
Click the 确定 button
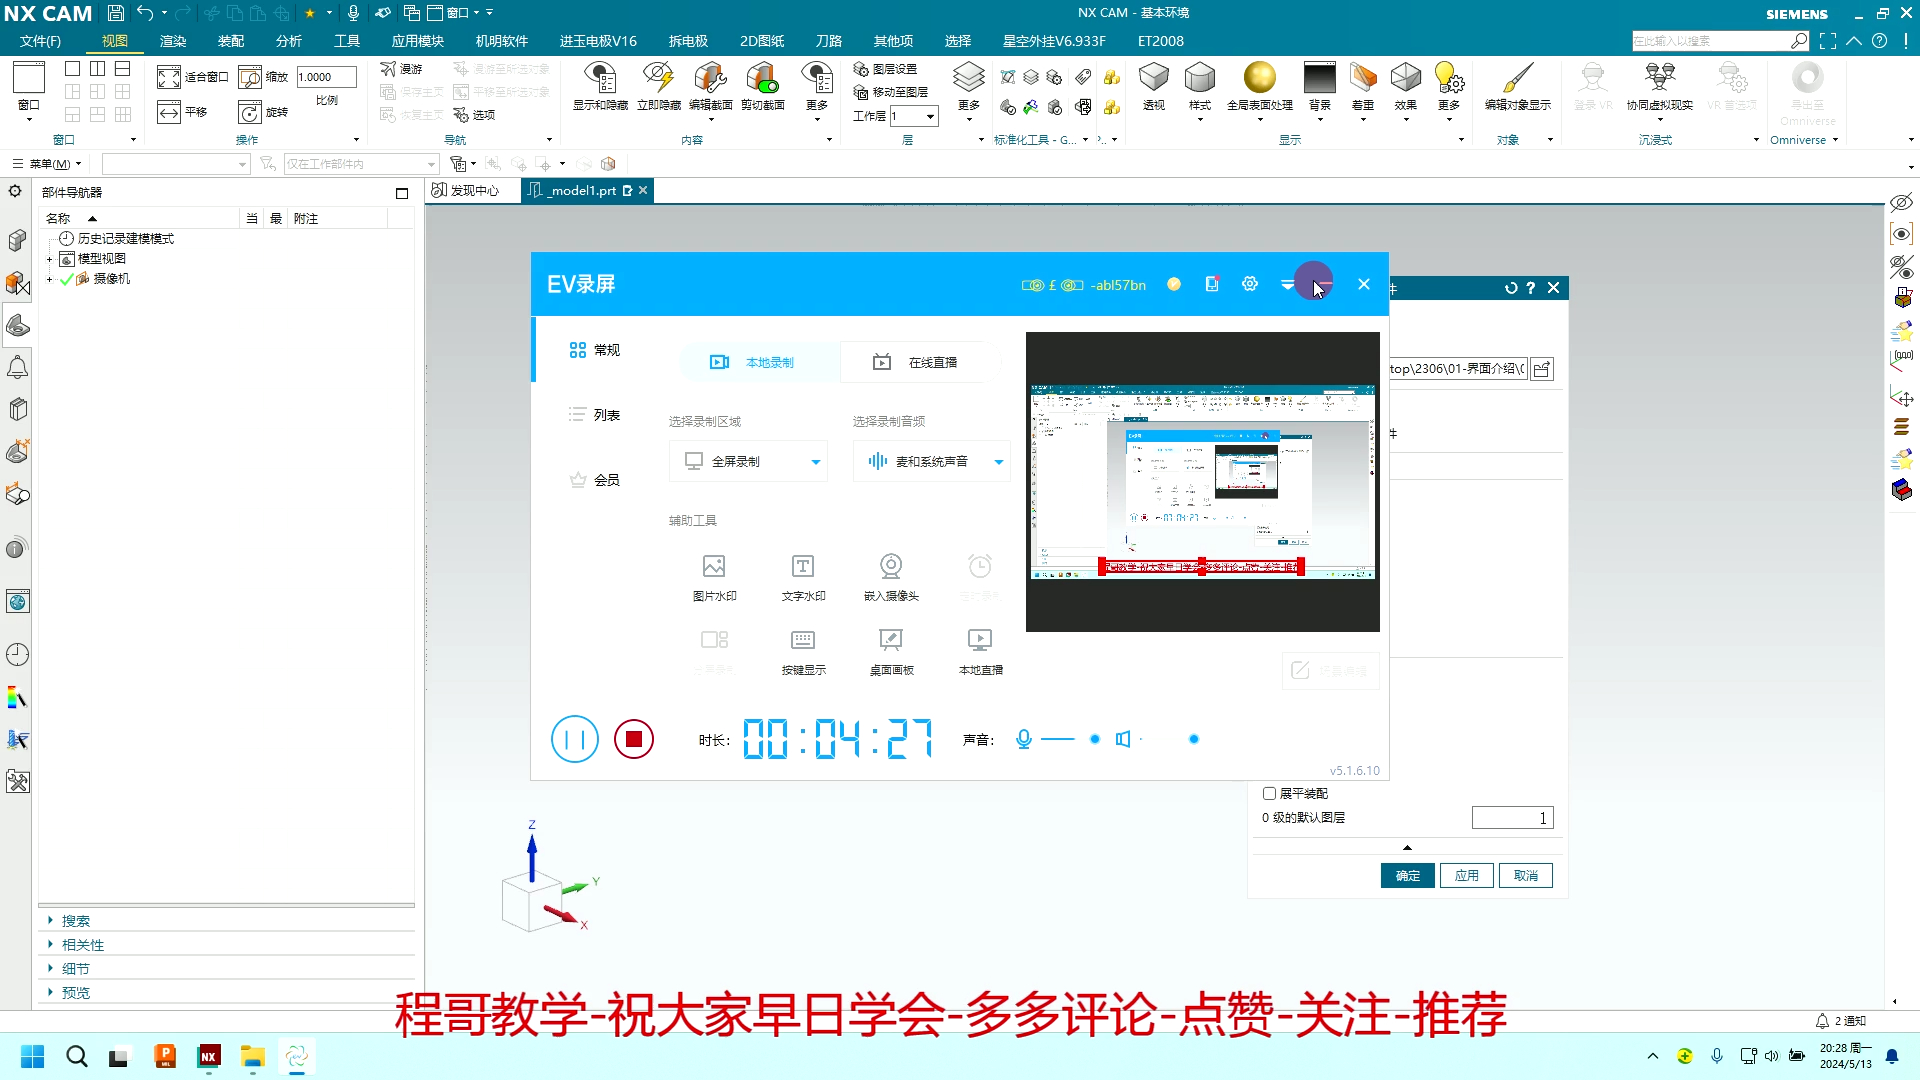pos(1408,876)
